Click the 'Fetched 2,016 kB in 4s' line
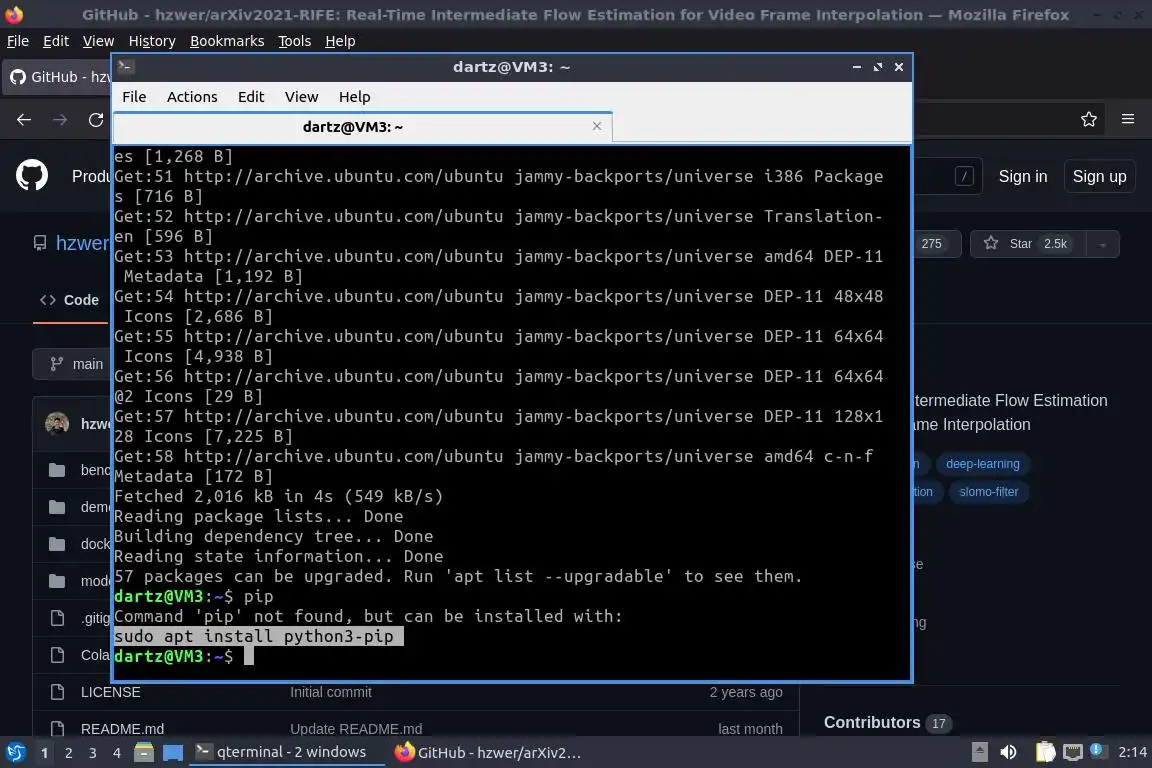 tap(278, 496)
